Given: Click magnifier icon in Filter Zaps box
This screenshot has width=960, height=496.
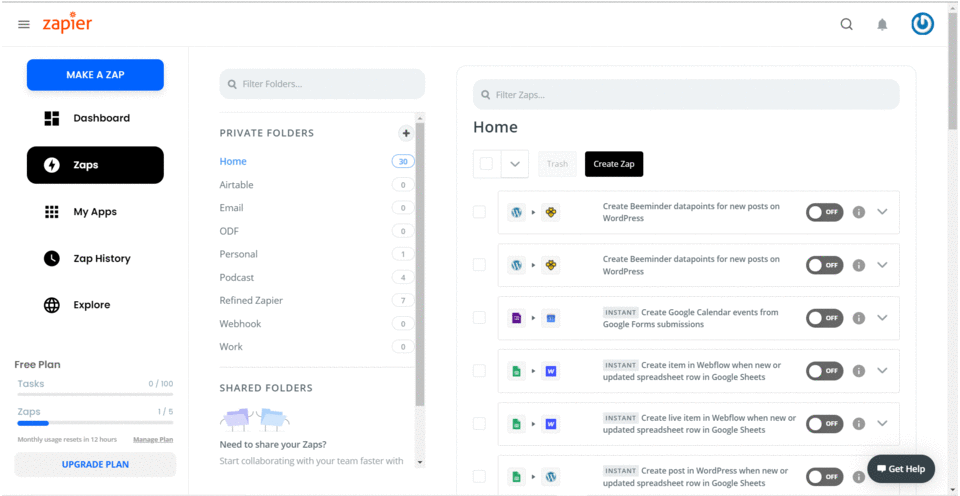Looking at the screenshot, I should click(486, 95).
